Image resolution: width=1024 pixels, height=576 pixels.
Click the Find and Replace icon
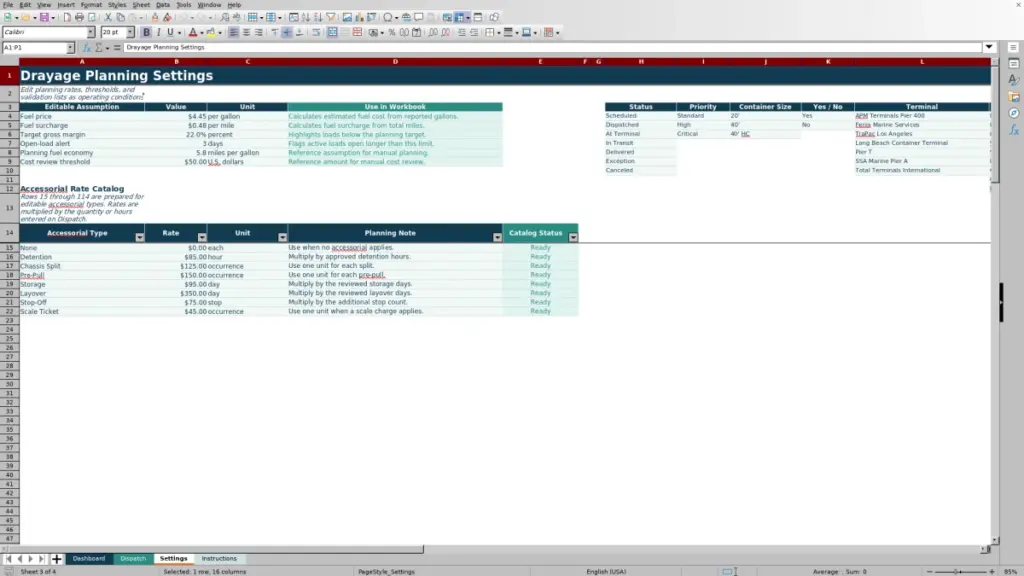pos(225,18)
